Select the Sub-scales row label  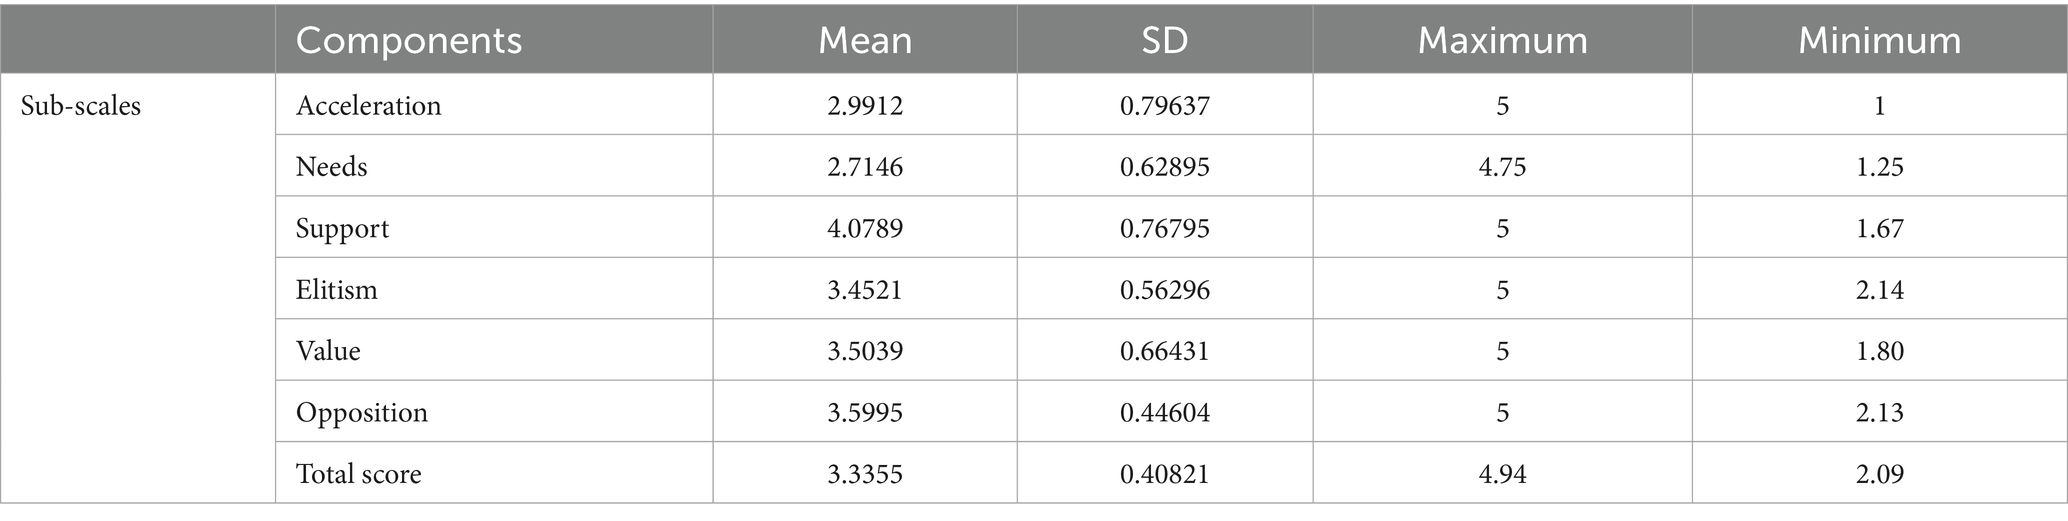[x=81, y=106]
